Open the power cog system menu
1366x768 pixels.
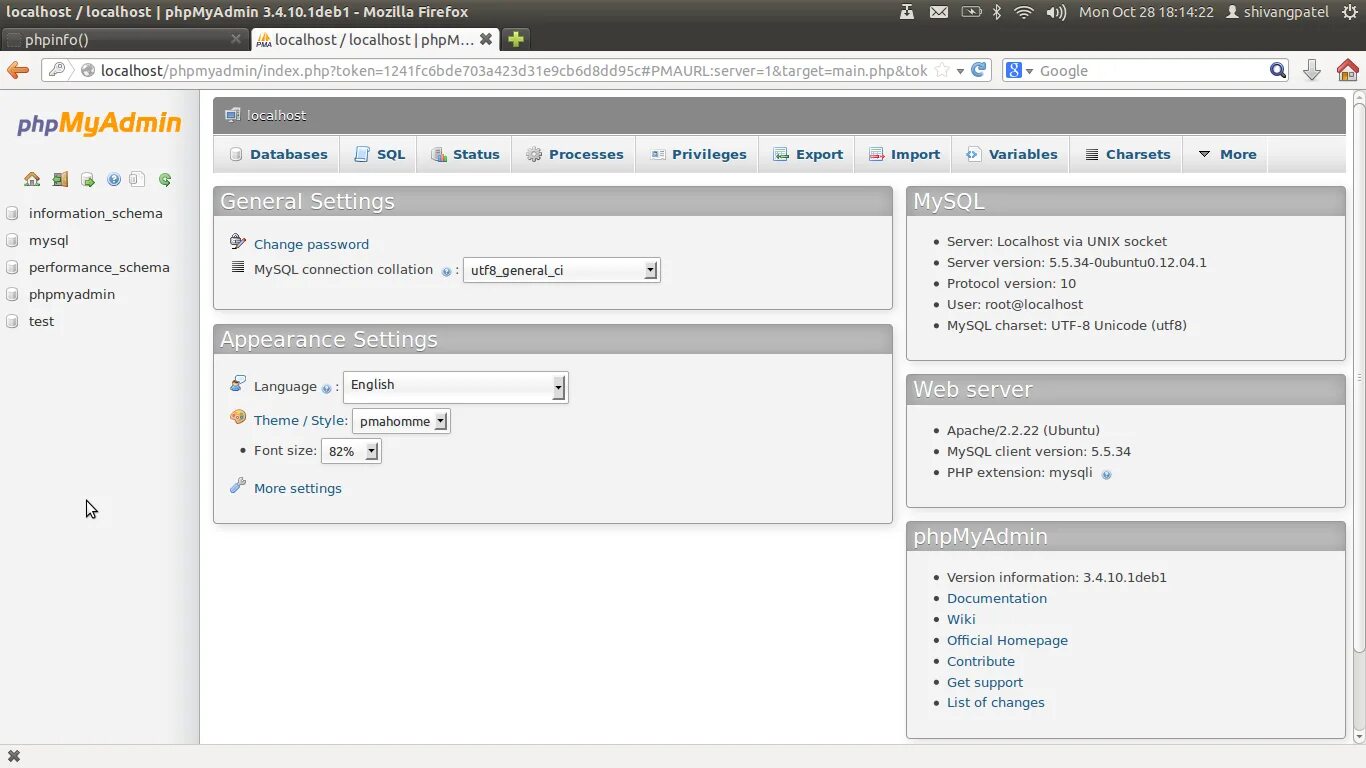(x=1349, y=12)
